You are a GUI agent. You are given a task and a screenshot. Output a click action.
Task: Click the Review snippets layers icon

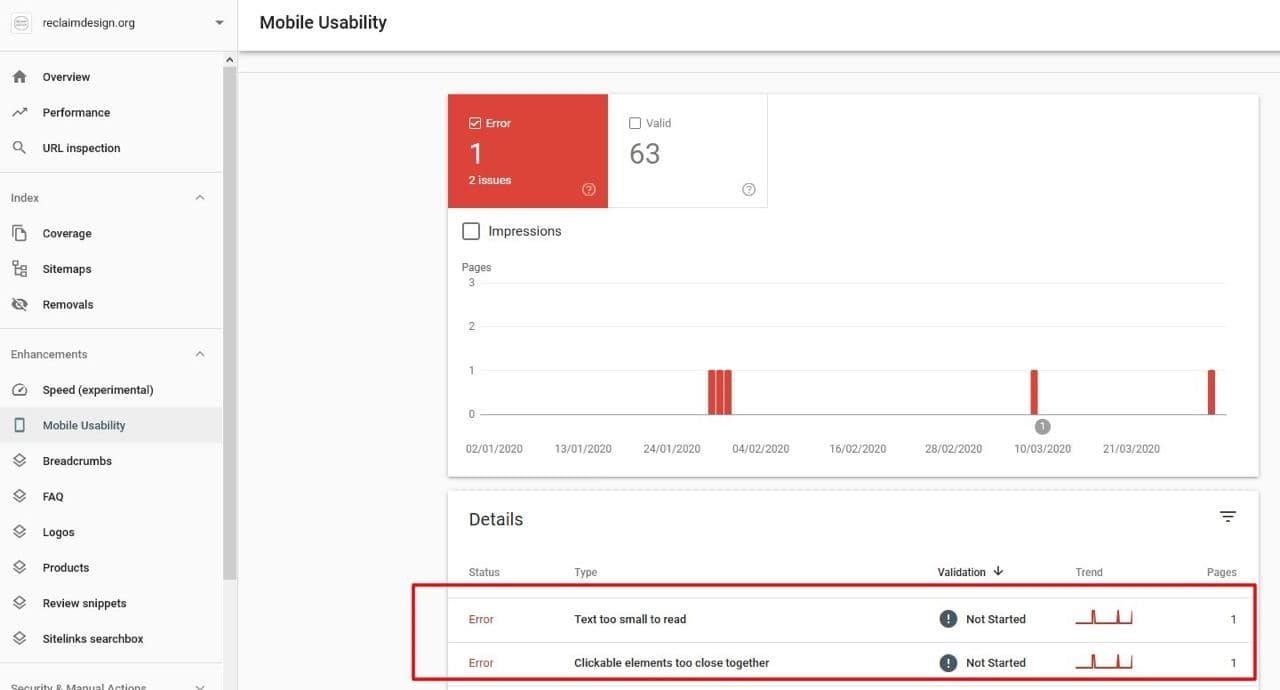[x=19, y=603]
